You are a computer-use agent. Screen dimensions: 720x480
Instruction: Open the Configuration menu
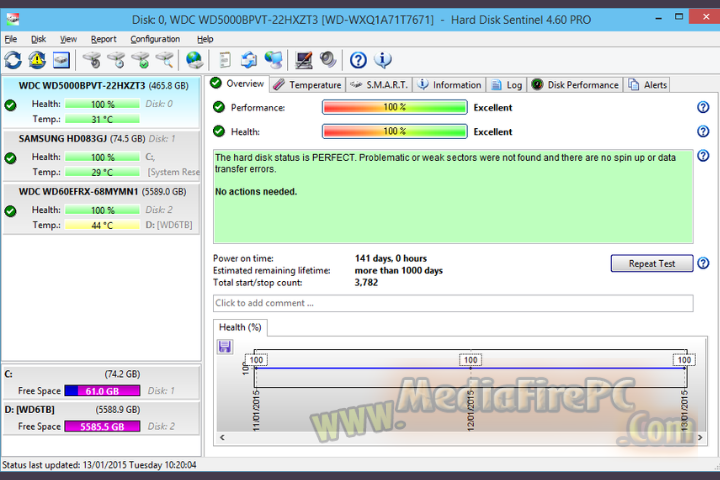point(155,39)
